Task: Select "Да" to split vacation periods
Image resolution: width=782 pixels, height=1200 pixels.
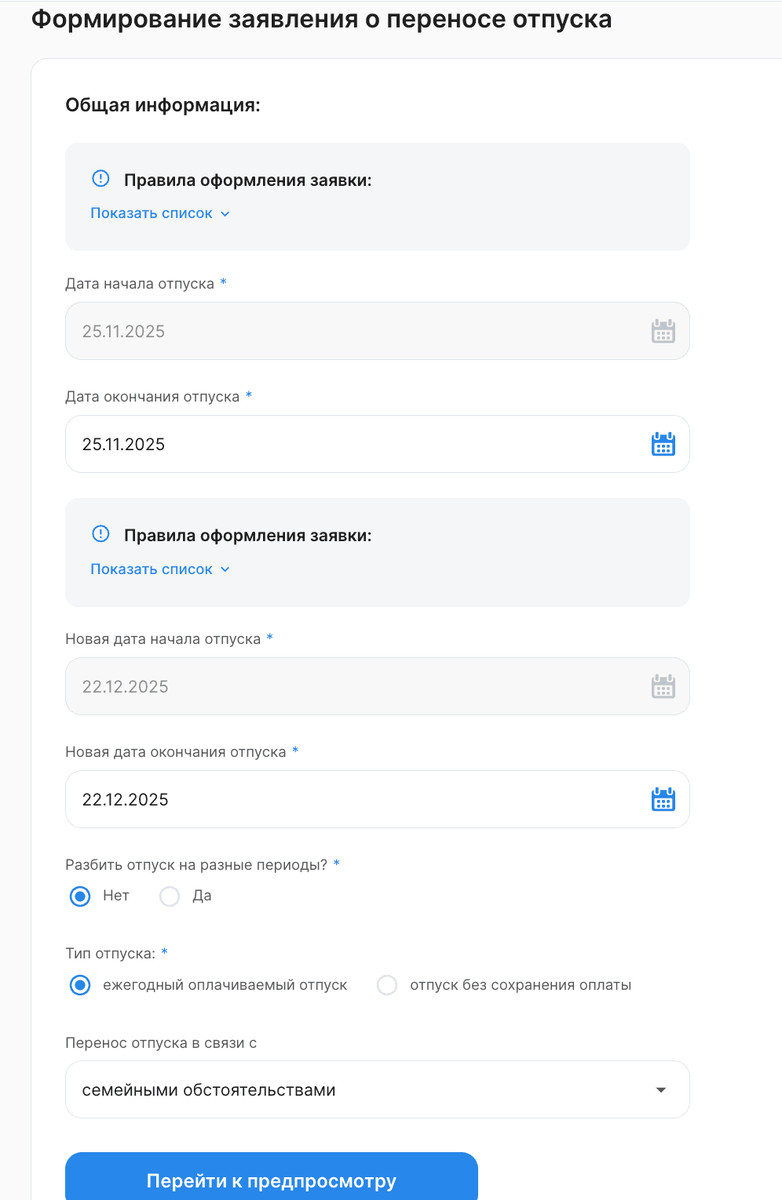Action: click(x=170, y=896)
